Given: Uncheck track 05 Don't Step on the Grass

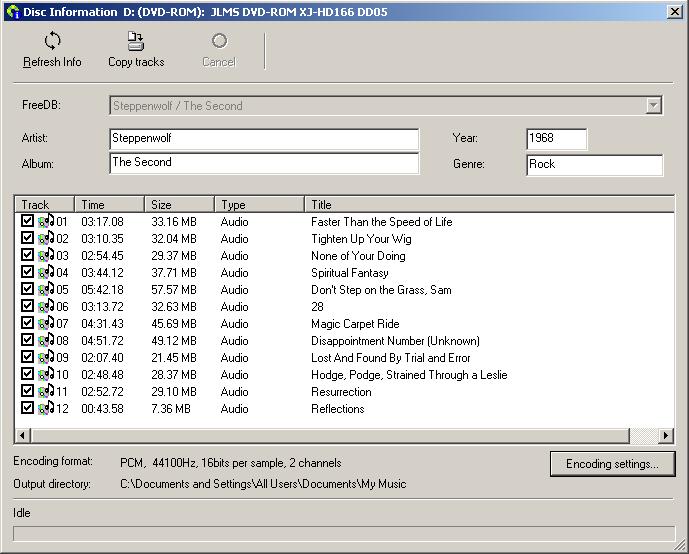Looking at the screenshot, I should (x=27, y=289).
